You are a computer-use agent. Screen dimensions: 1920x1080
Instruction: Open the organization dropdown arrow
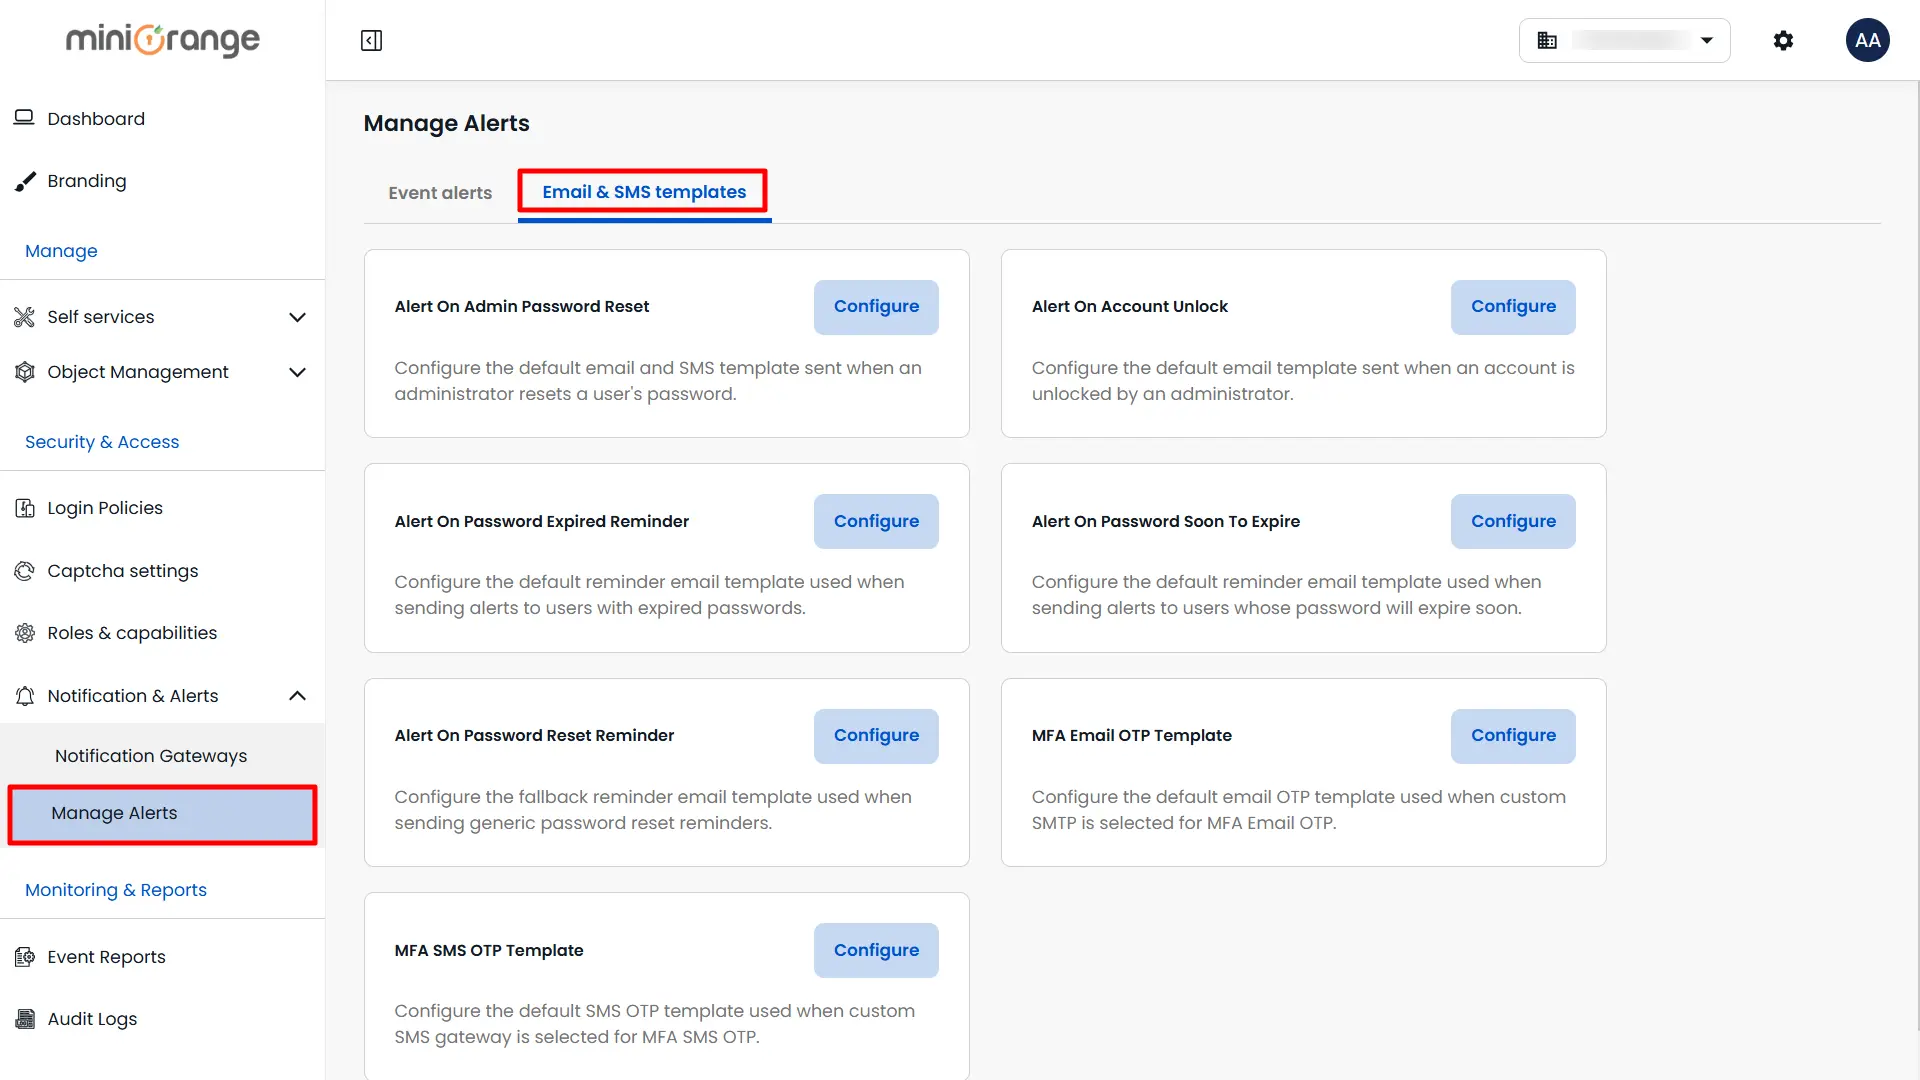pos(1707,41)
